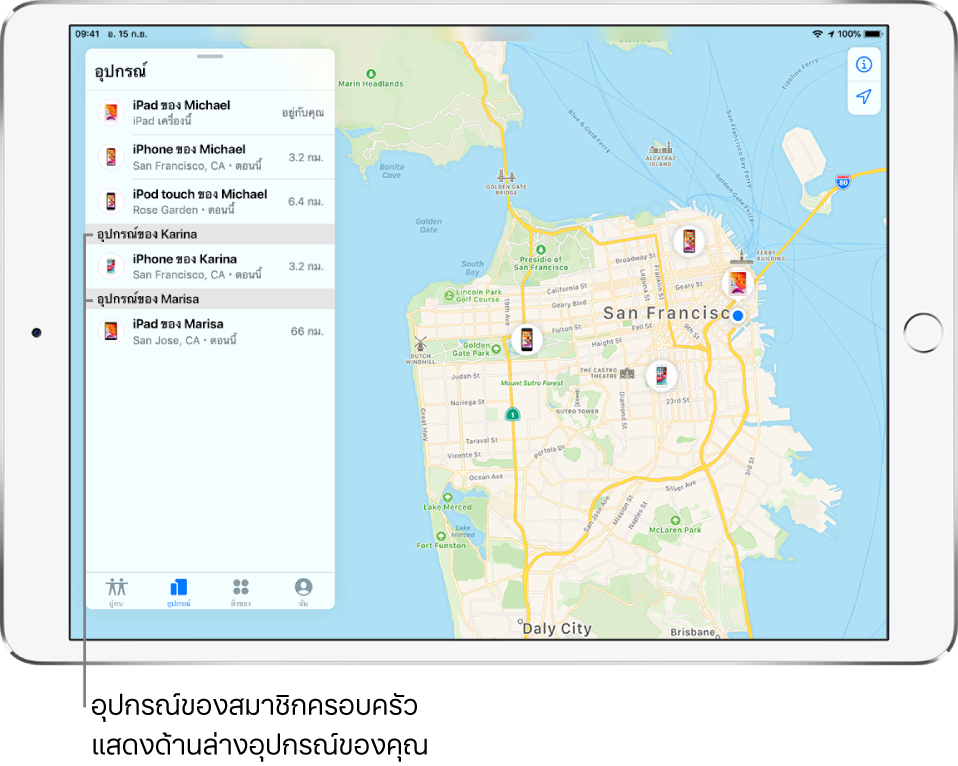The width and height of the screenshot is (958, 766).
Task: Tap the panel grabber handle above อุปกรณ์
Action: point(210,56)
